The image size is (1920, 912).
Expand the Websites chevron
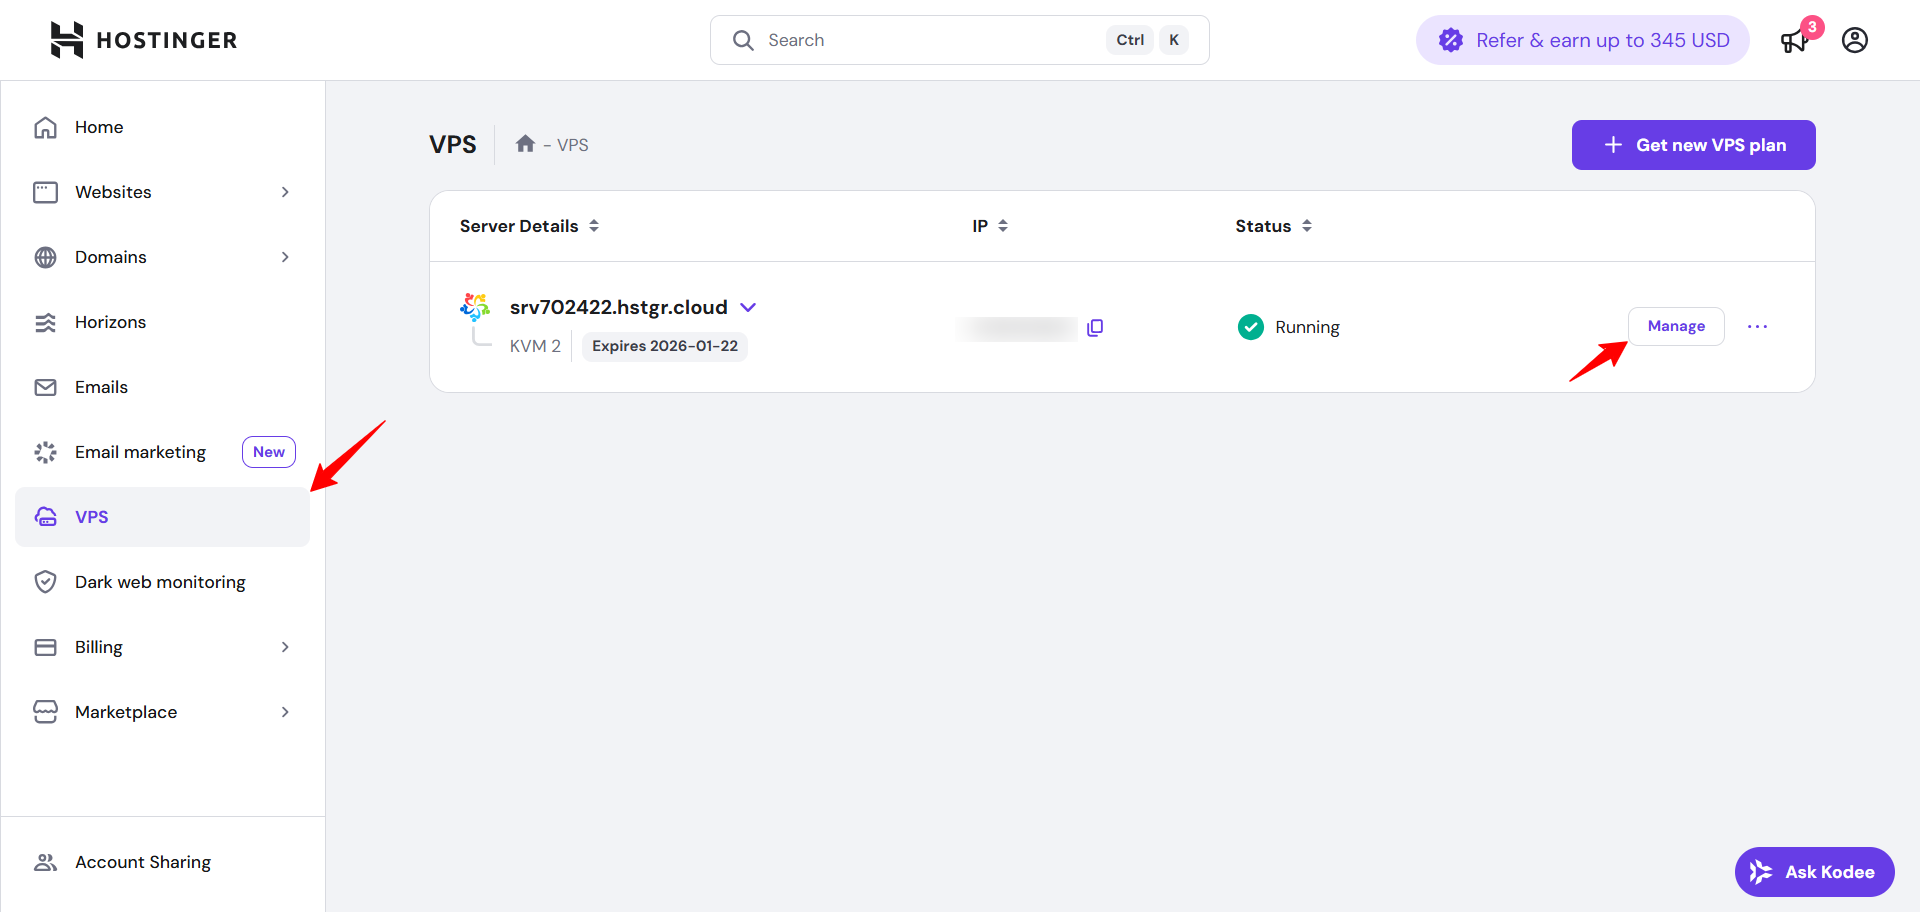click(x=285, y=192)
